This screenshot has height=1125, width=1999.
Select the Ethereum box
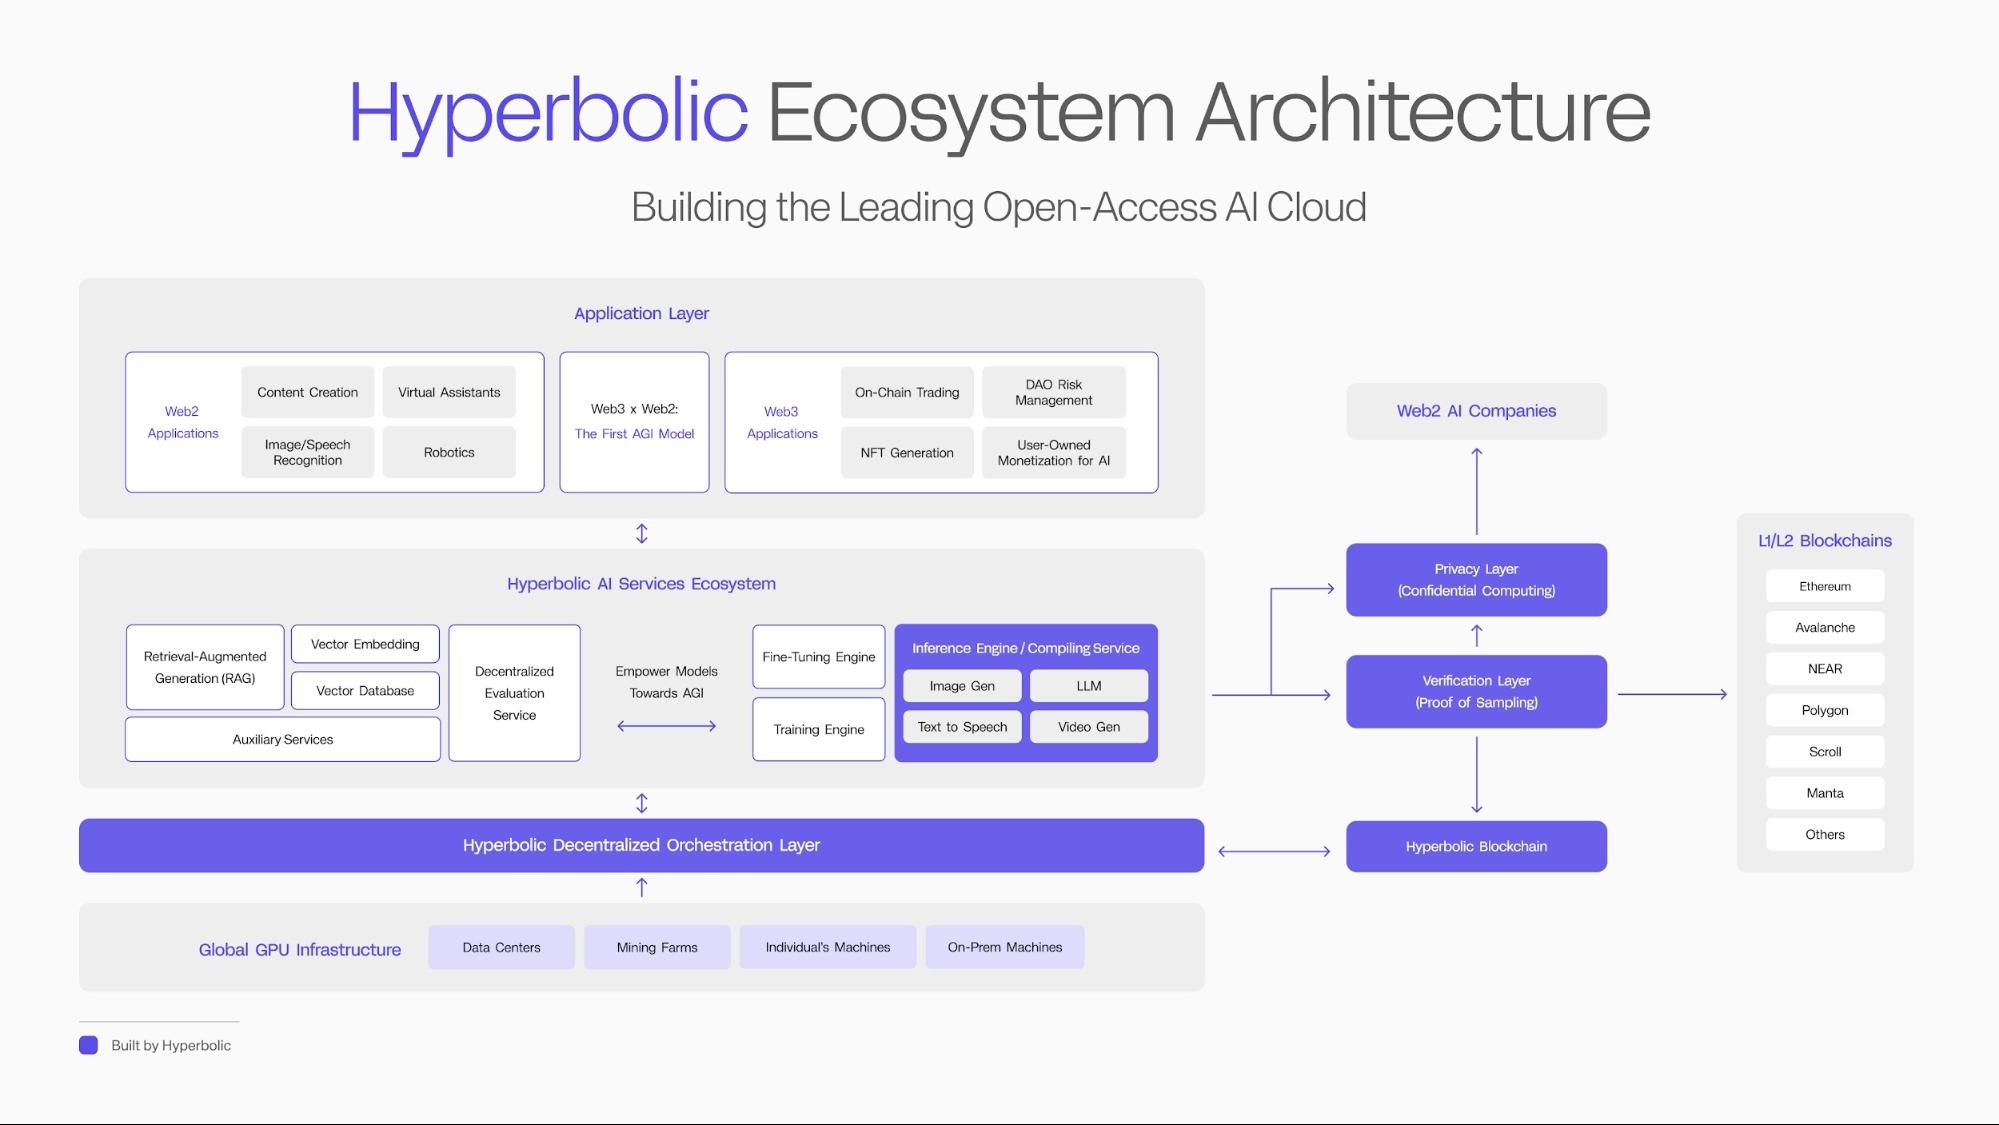point(1825,586)
